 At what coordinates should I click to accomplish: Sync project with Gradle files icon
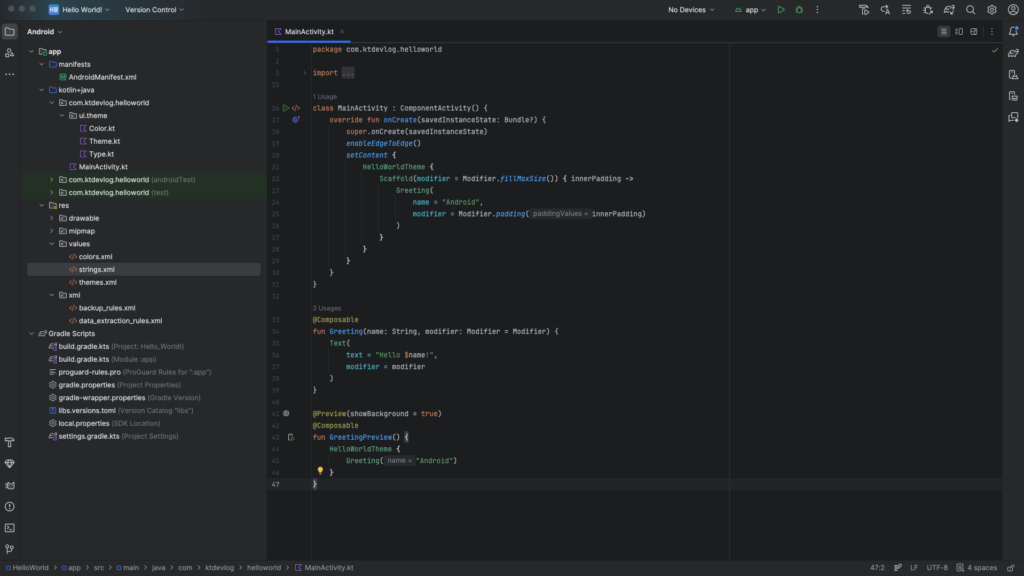click(949, 10)
